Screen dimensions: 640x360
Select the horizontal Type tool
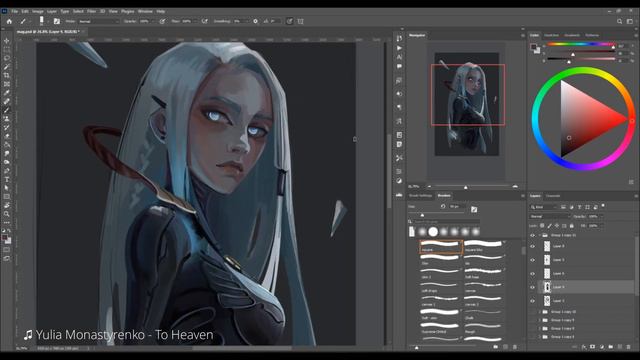(x=7, y=179)
